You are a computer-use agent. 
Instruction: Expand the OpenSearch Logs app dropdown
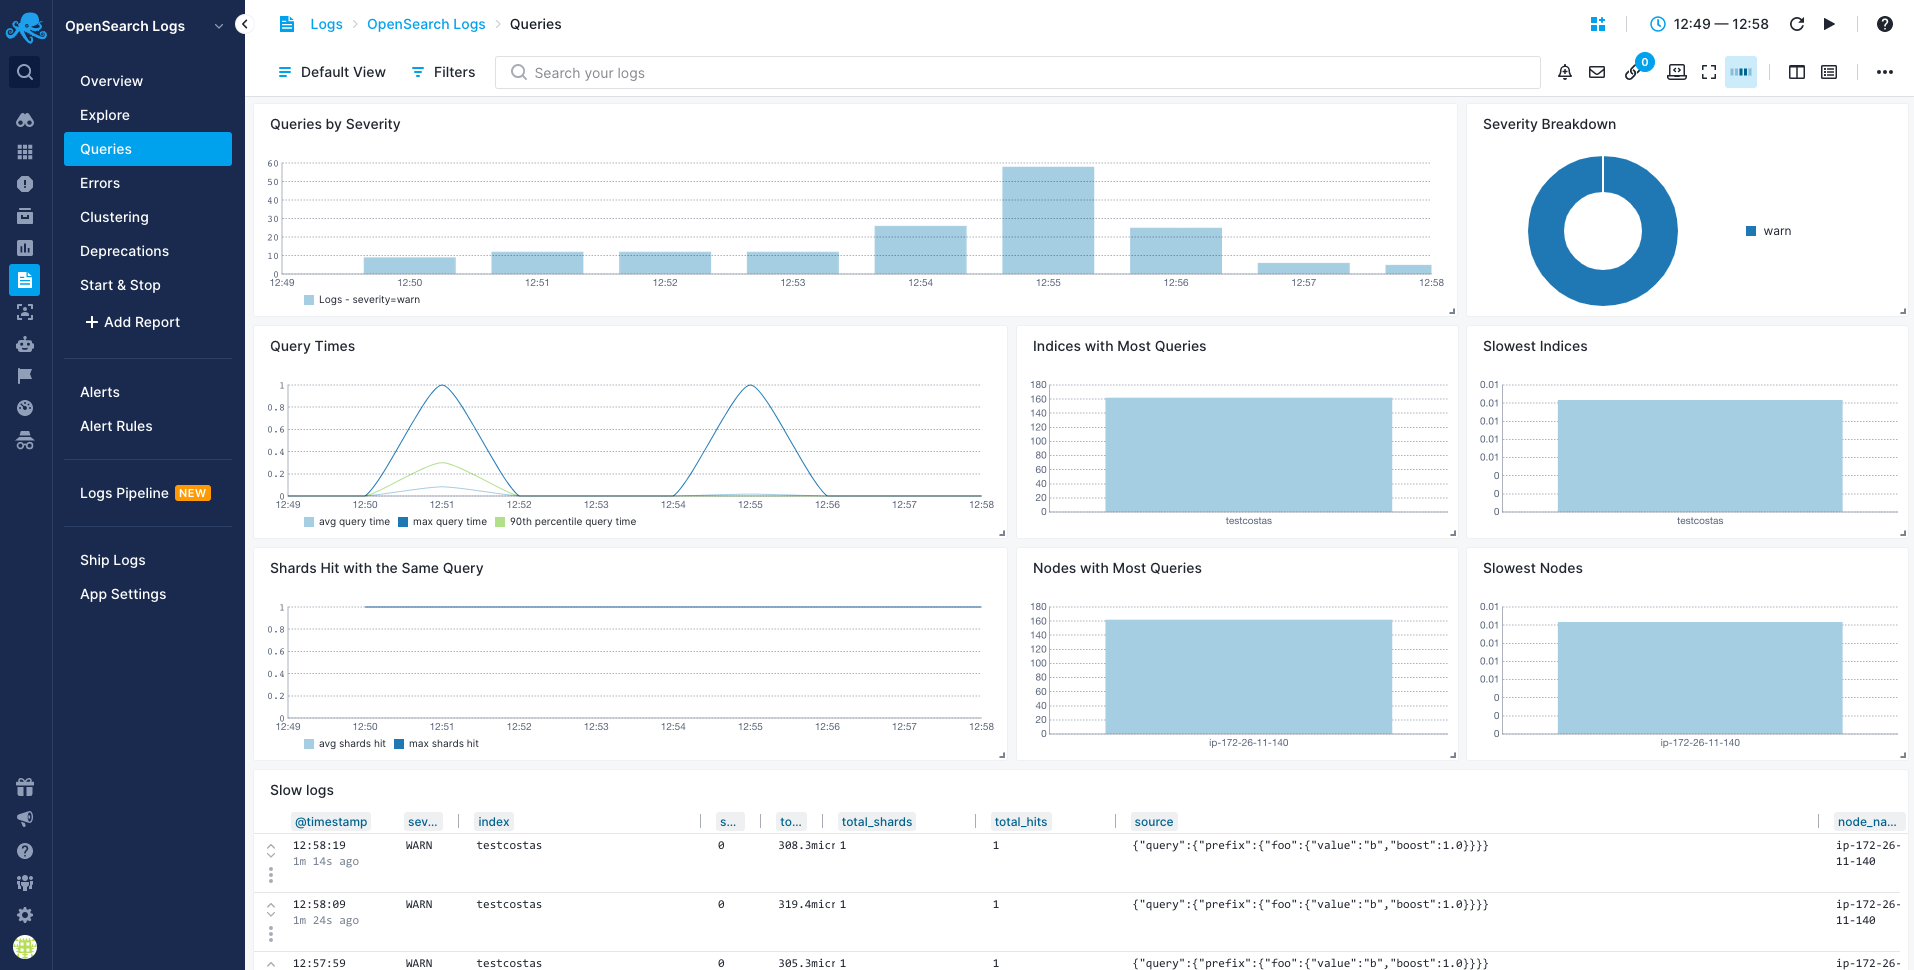tap(219, 26)
